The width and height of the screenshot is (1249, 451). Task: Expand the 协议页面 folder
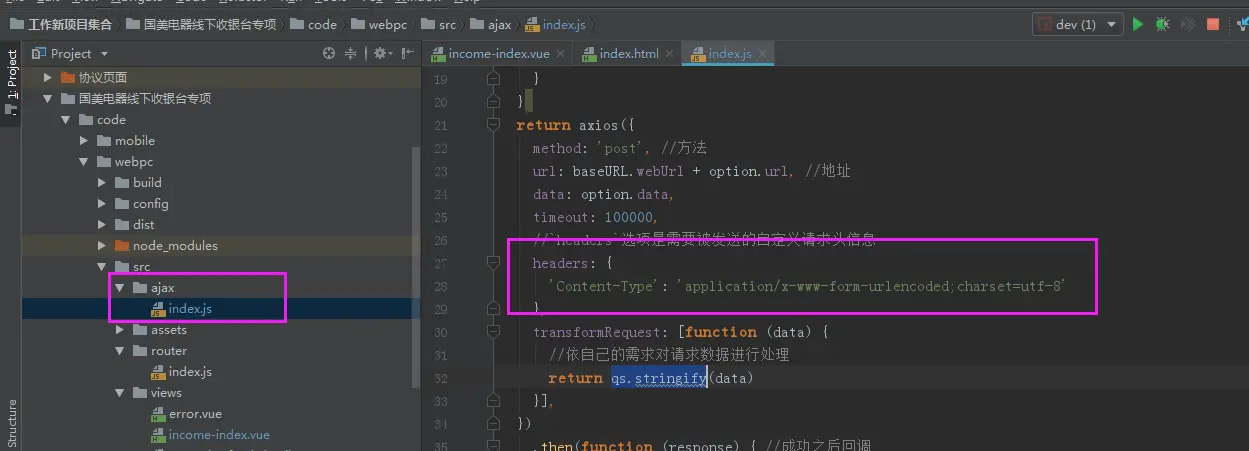[x=47, y=77]
